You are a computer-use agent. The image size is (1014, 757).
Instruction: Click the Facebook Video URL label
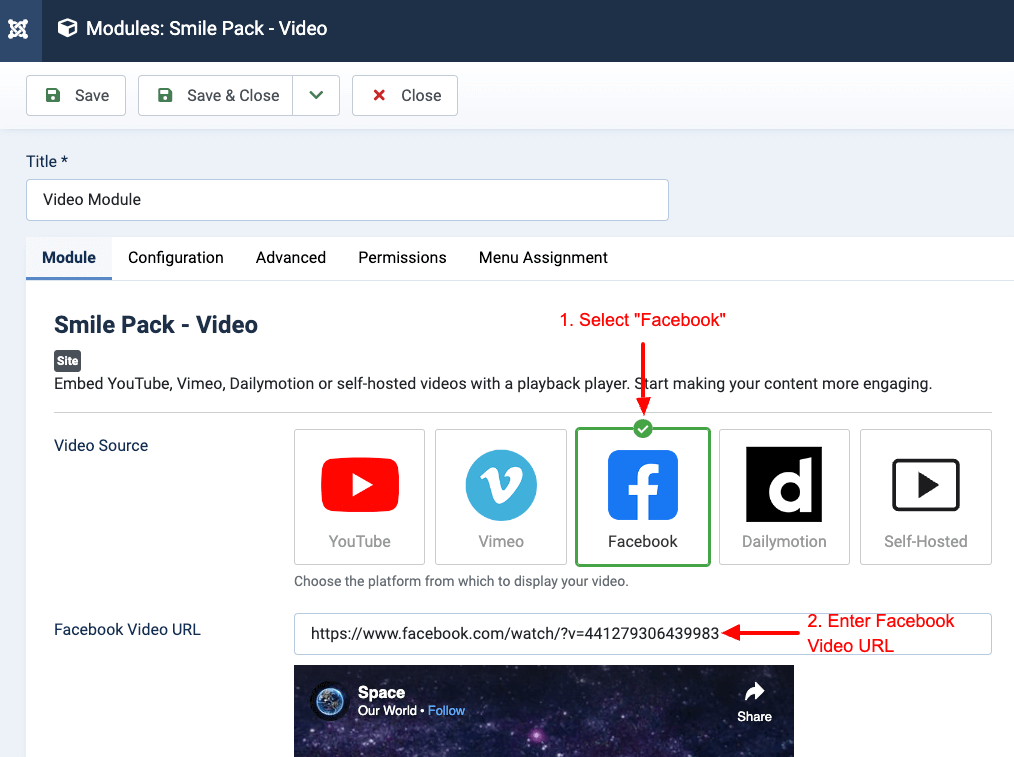tap(127, 630)
